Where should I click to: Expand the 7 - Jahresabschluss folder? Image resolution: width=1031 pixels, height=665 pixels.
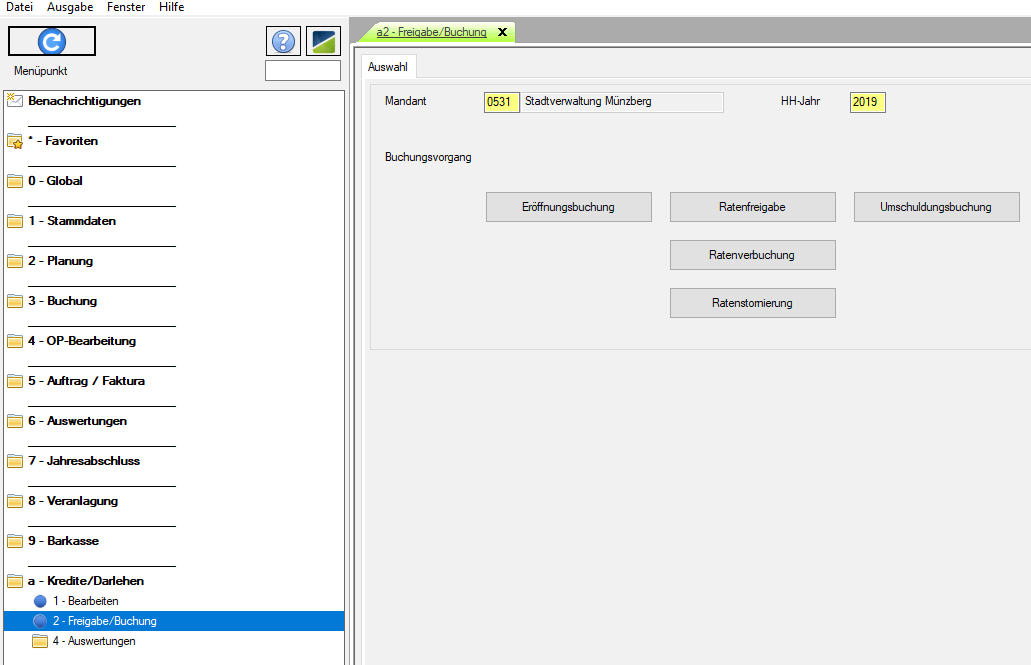click(15, 461)
